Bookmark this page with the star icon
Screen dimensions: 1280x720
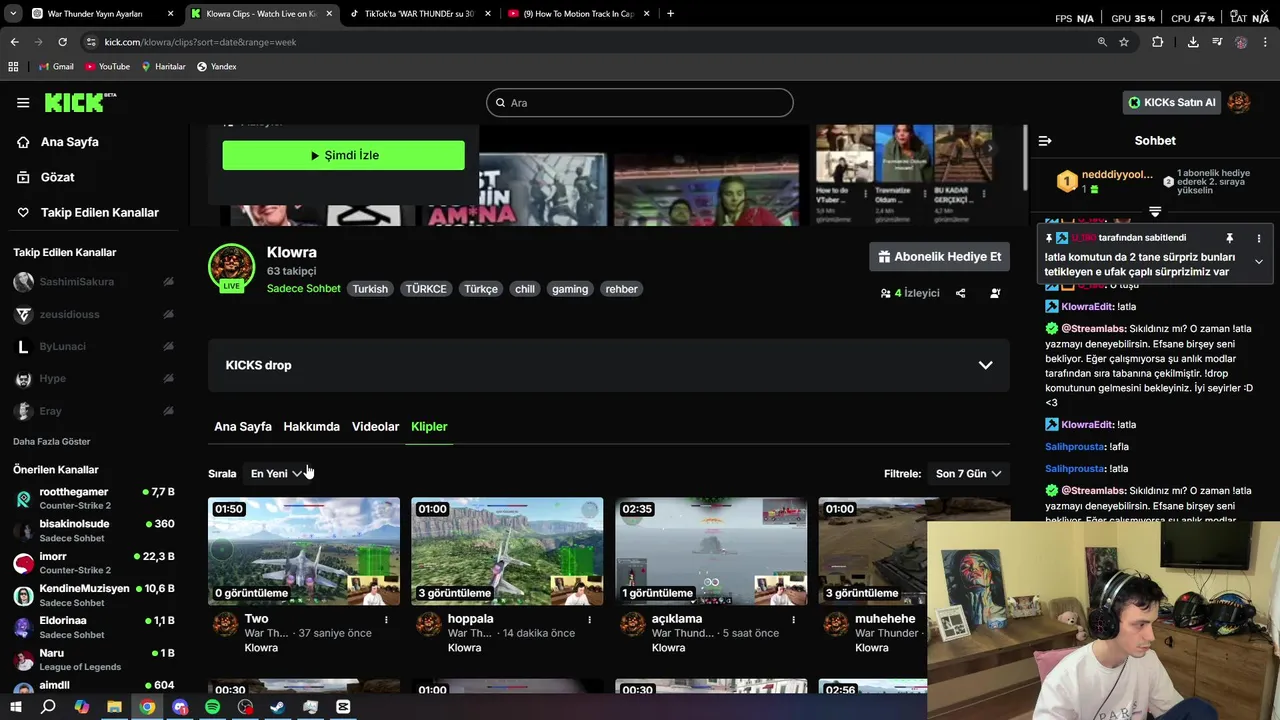pyautogui.click(x=1124, y=42)
